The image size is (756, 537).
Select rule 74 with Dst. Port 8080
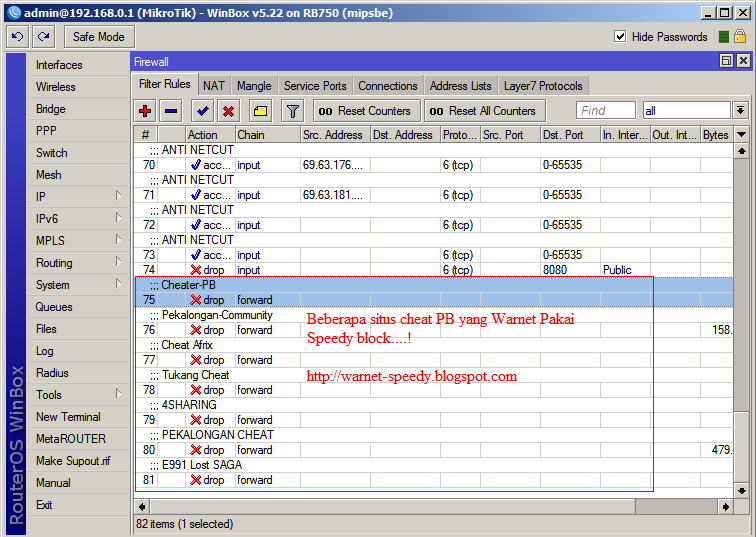tap(434, 270)
